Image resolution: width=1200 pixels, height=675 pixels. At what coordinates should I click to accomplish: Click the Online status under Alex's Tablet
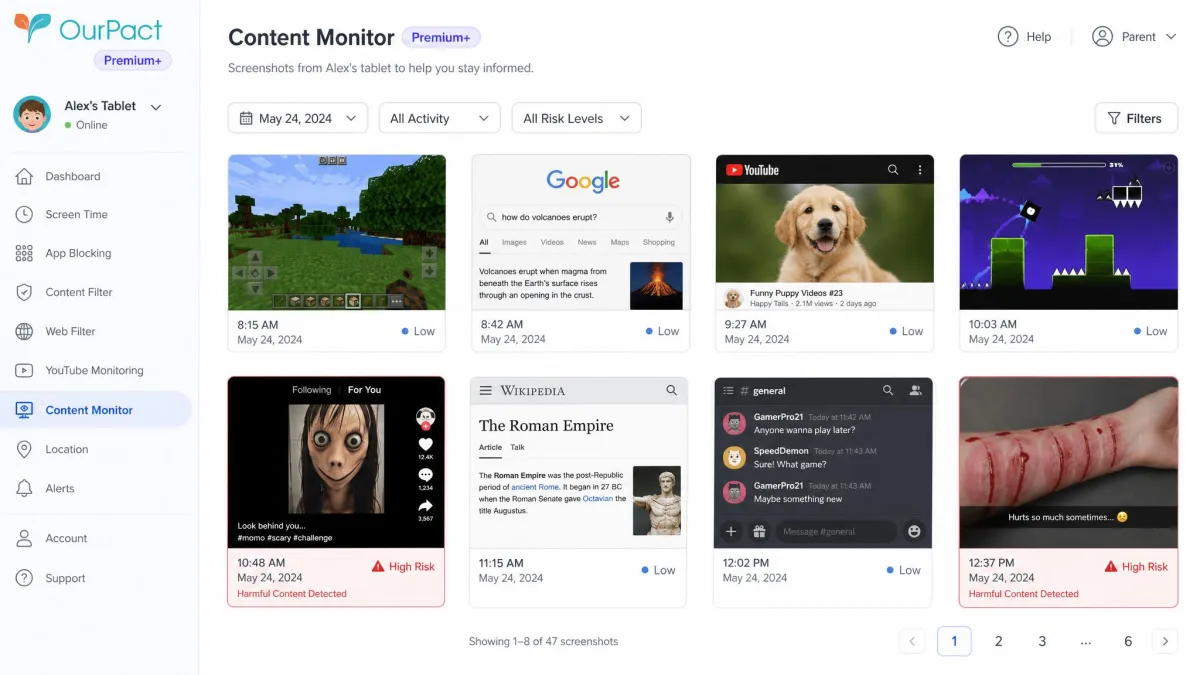point(86,125)
